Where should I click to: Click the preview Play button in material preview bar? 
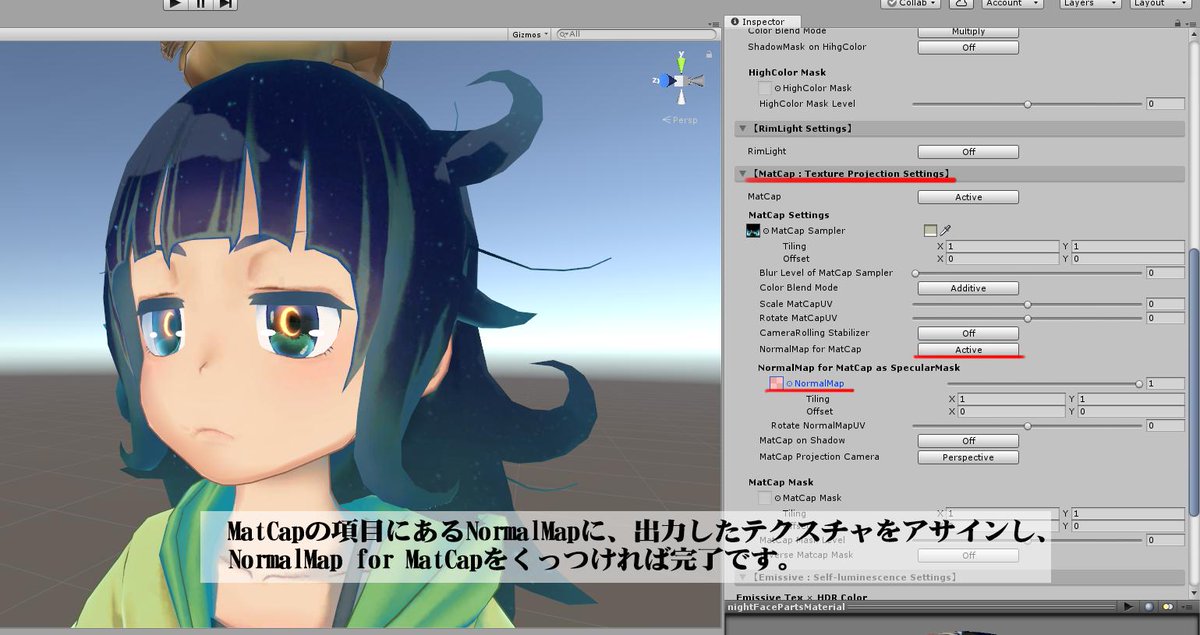pos(1127,607)
